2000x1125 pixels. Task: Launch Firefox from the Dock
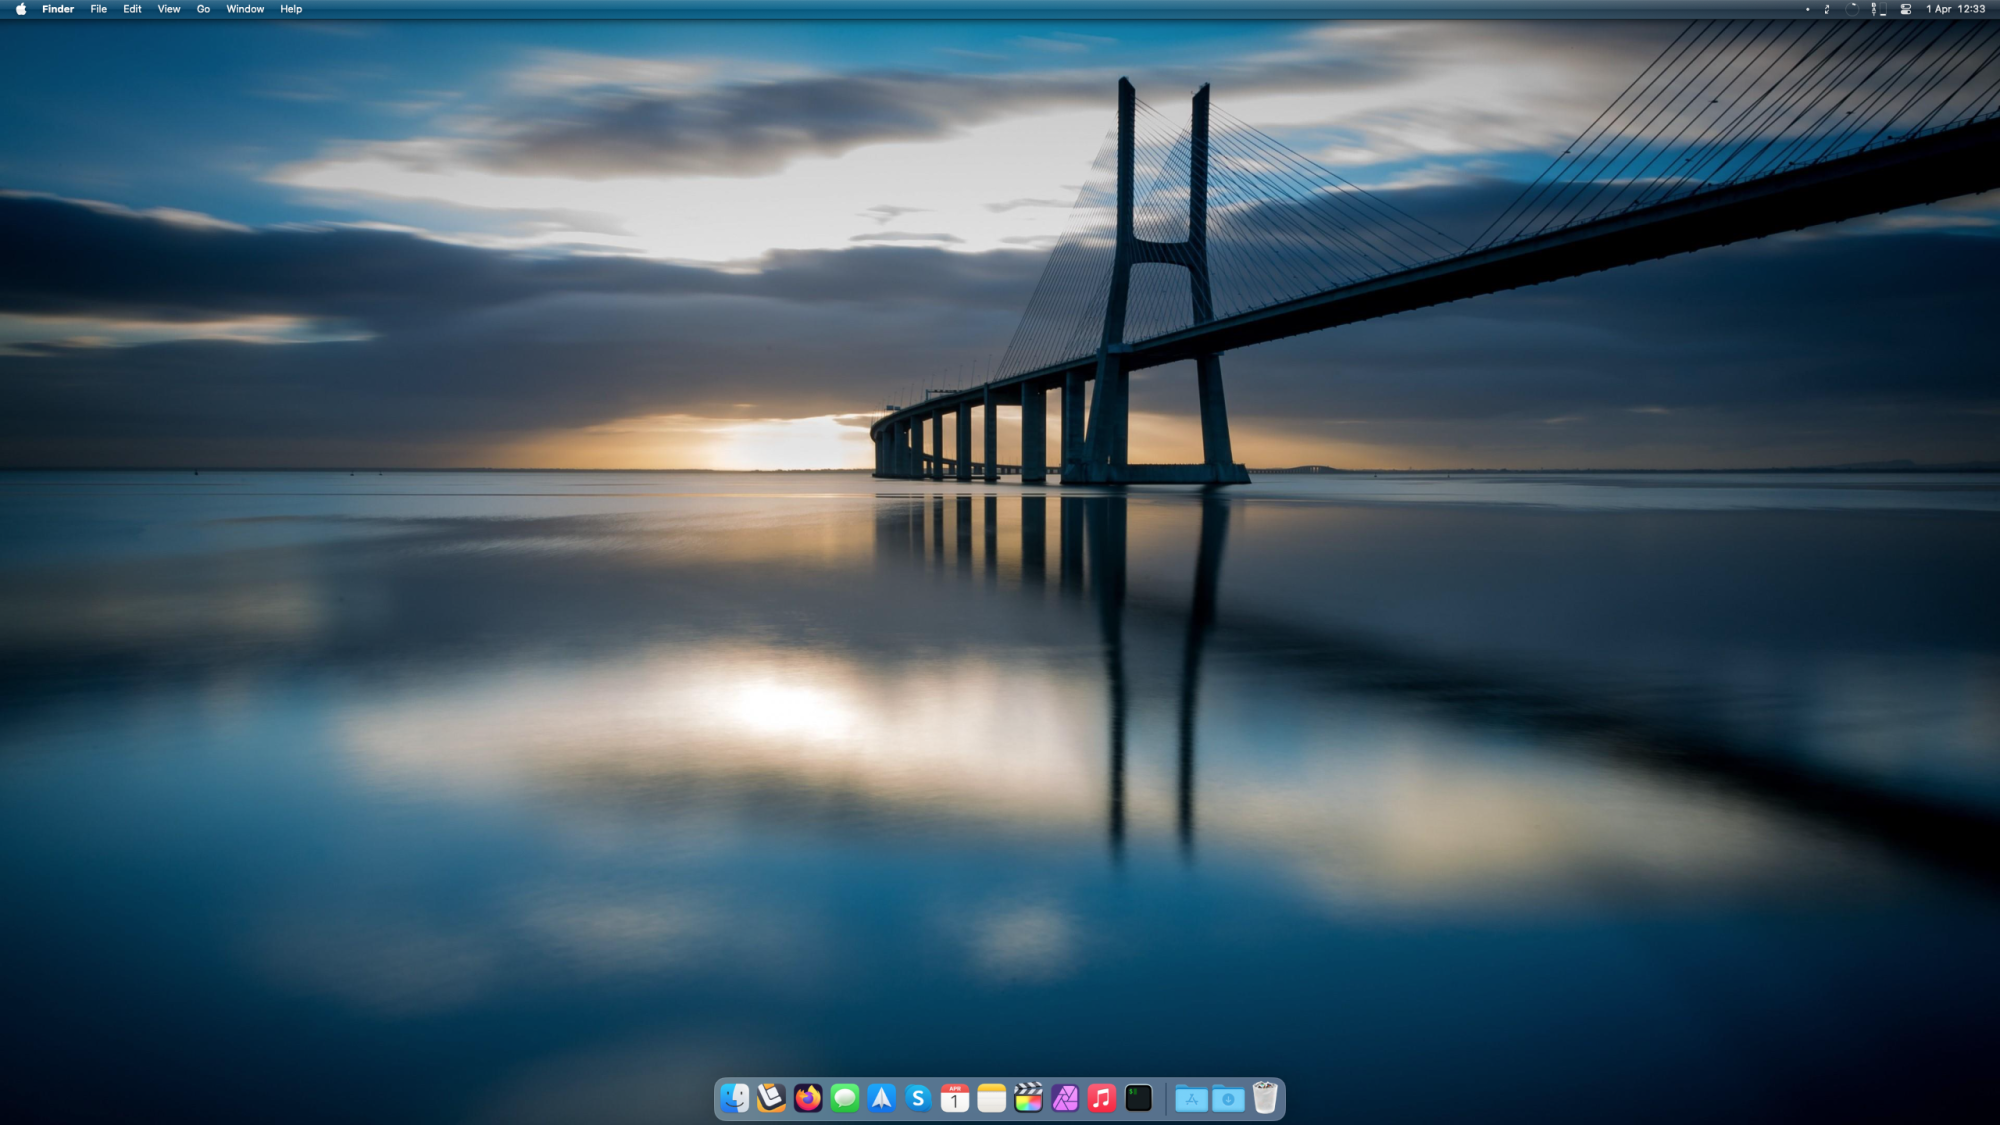coord(808,1098)
